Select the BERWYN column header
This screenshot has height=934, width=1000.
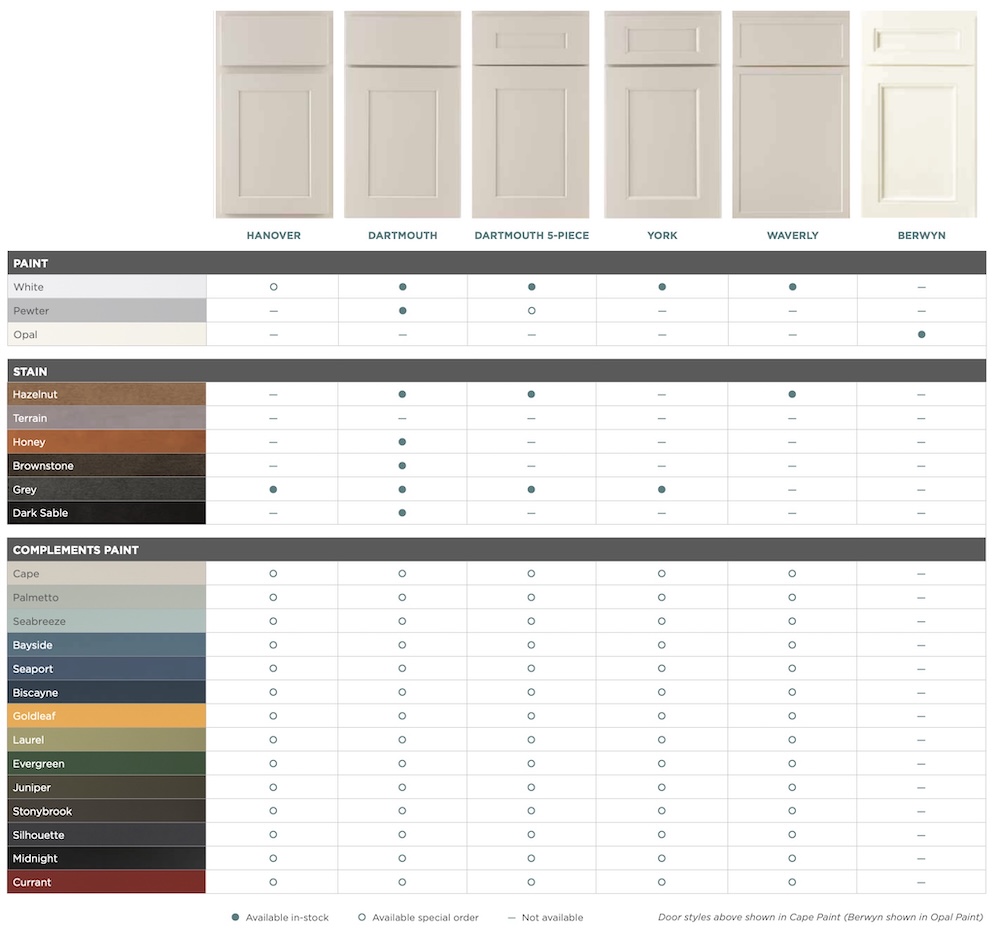tap(921, 235)
